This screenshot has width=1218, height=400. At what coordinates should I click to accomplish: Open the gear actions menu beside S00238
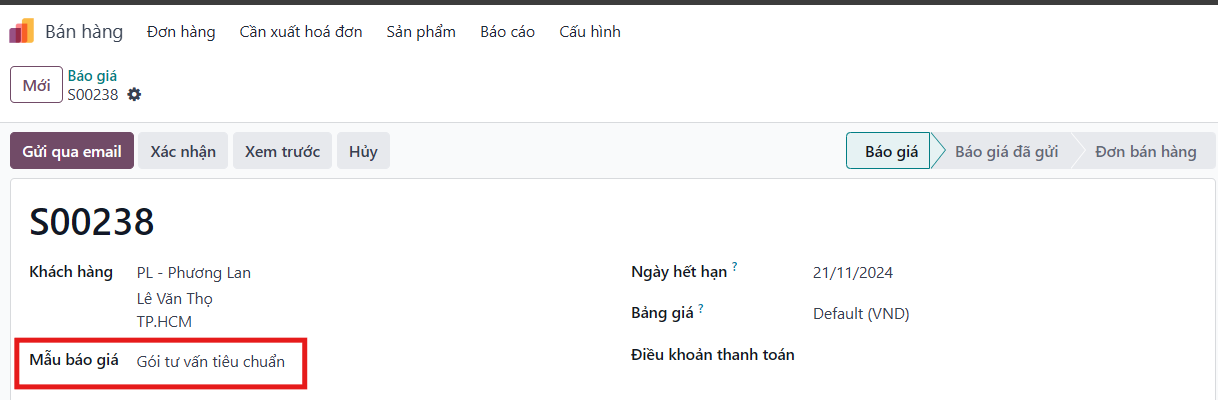(134, 94)
